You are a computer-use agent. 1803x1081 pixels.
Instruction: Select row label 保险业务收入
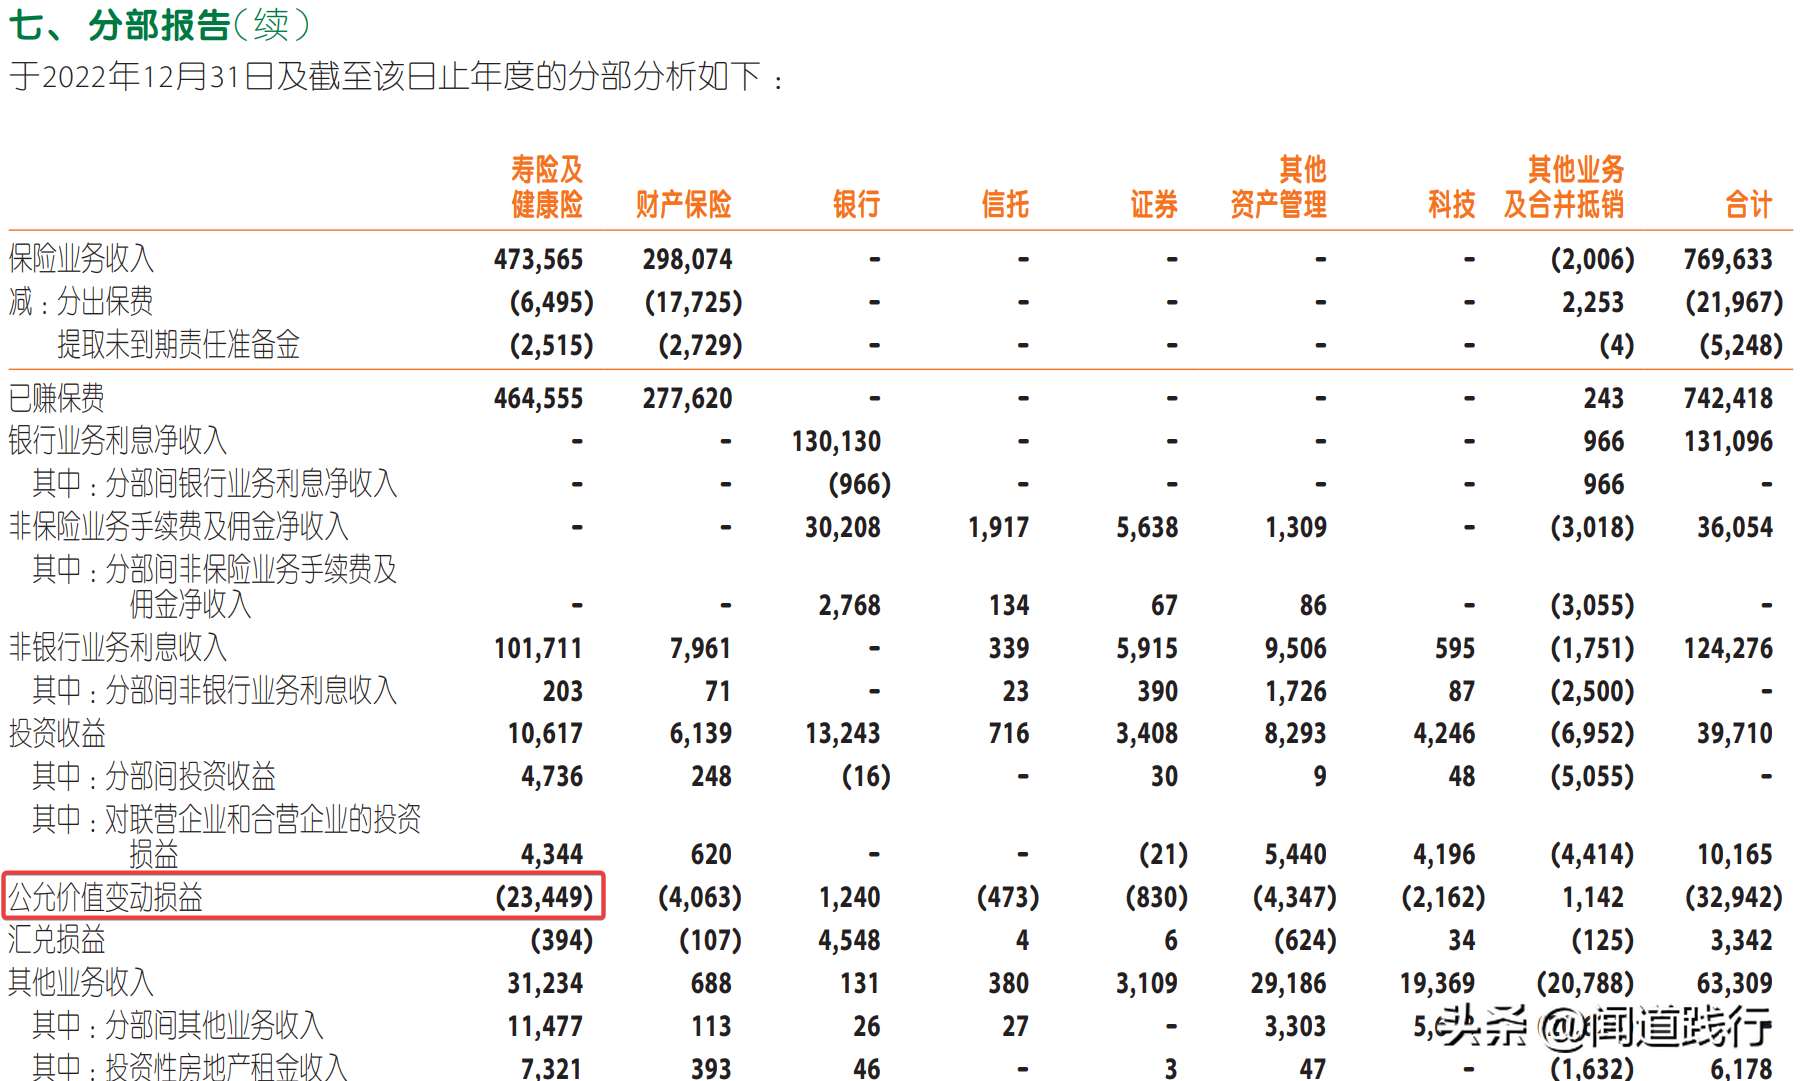pos(81,258)
